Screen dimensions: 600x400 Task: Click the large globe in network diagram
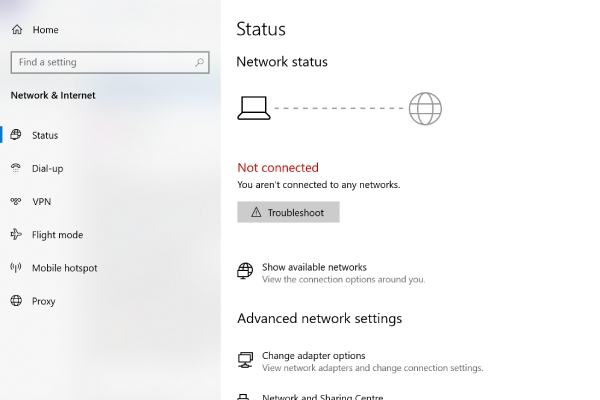425,109
